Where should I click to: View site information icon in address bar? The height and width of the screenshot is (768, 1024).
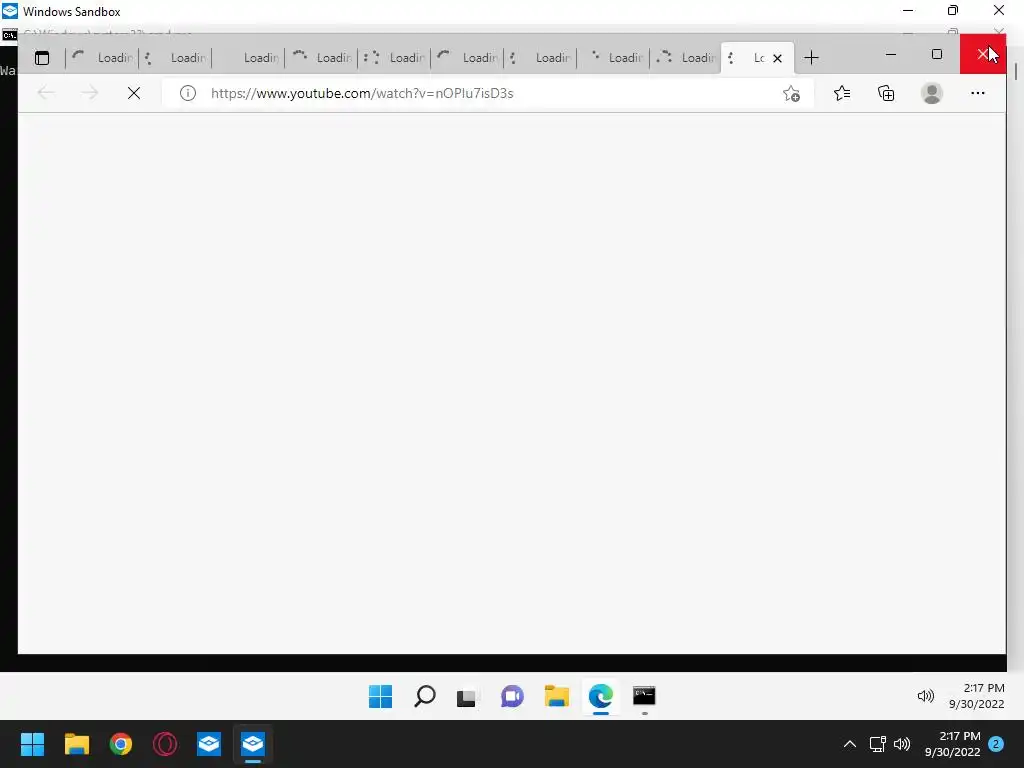tap(187, 93)
